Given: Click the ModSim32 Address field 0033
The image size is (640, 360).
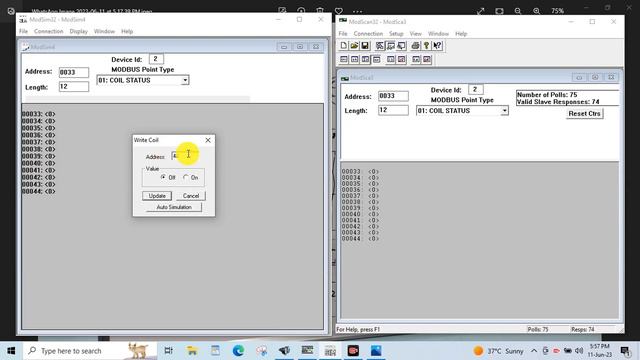Looking at the screenshot, I should coord(74,72).
